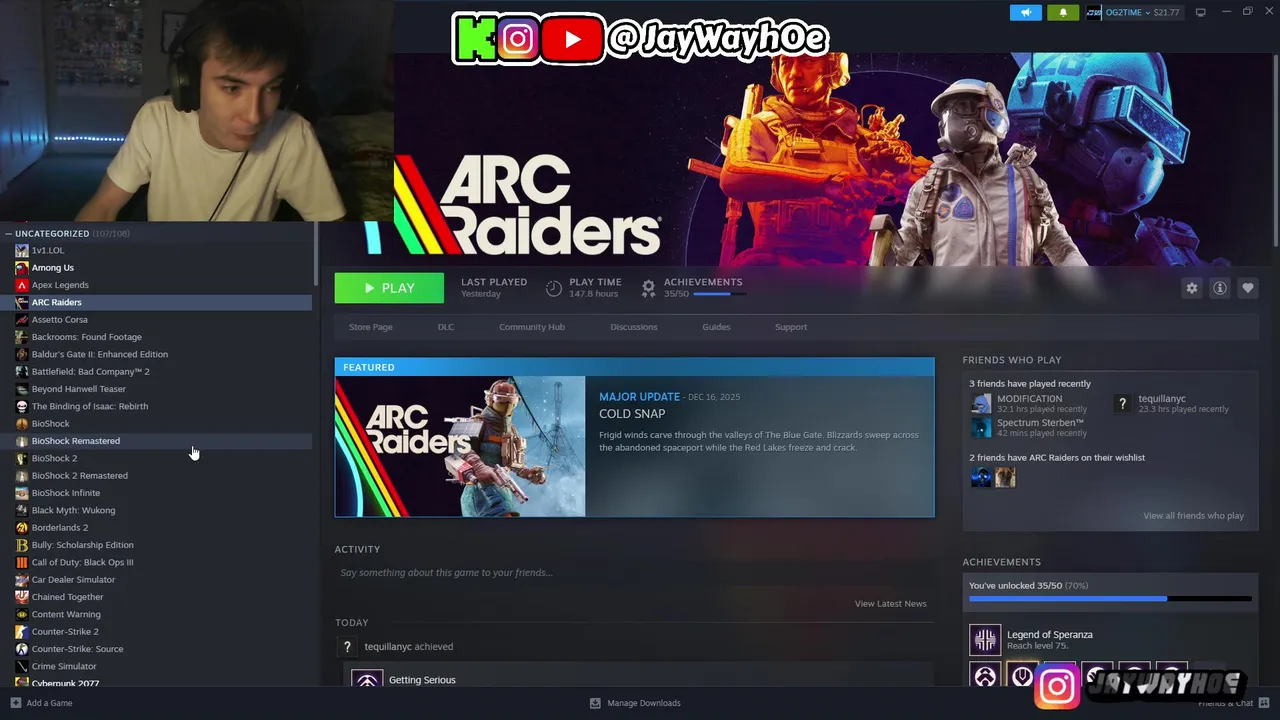Screen dimensions: 1280x720
Task: Select "Chained Together" in library list
Action: (68, 597)
